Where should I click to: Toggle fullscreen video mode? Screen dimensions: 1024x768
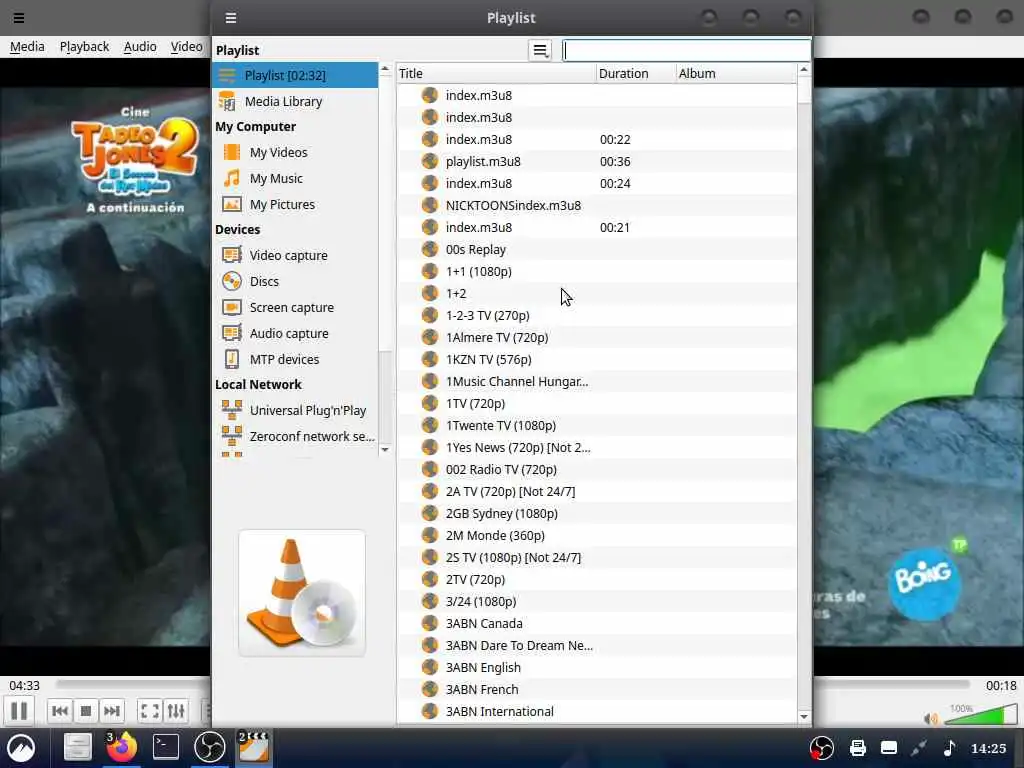pos(150,711)
